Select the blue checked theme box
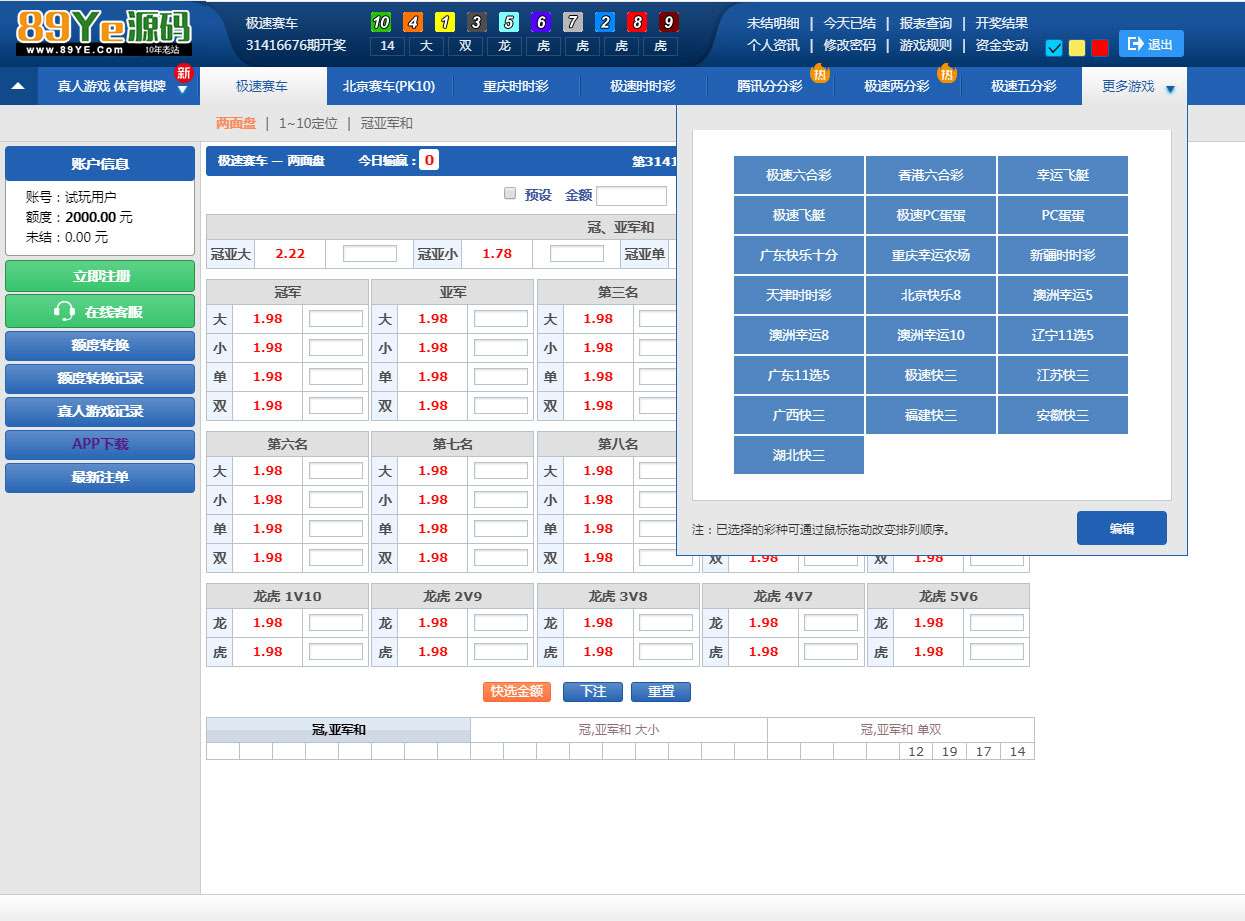 click(x=1054, y=48)
